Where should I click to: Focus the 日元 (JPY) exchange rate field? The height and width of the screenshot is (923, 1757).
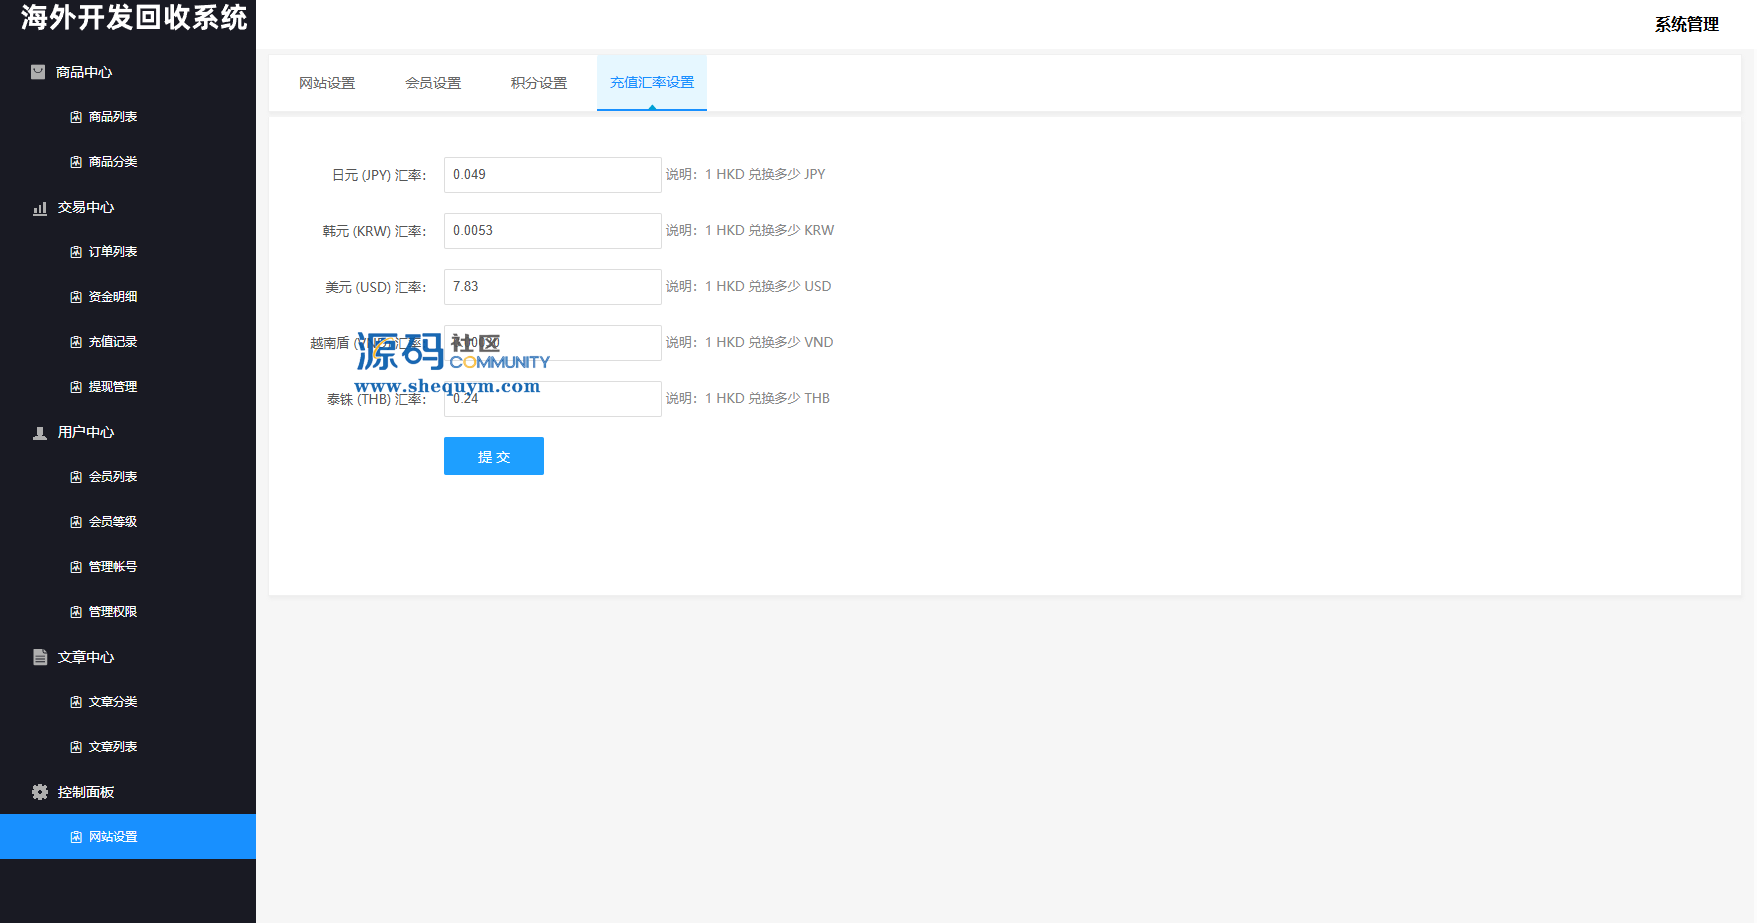552,175
